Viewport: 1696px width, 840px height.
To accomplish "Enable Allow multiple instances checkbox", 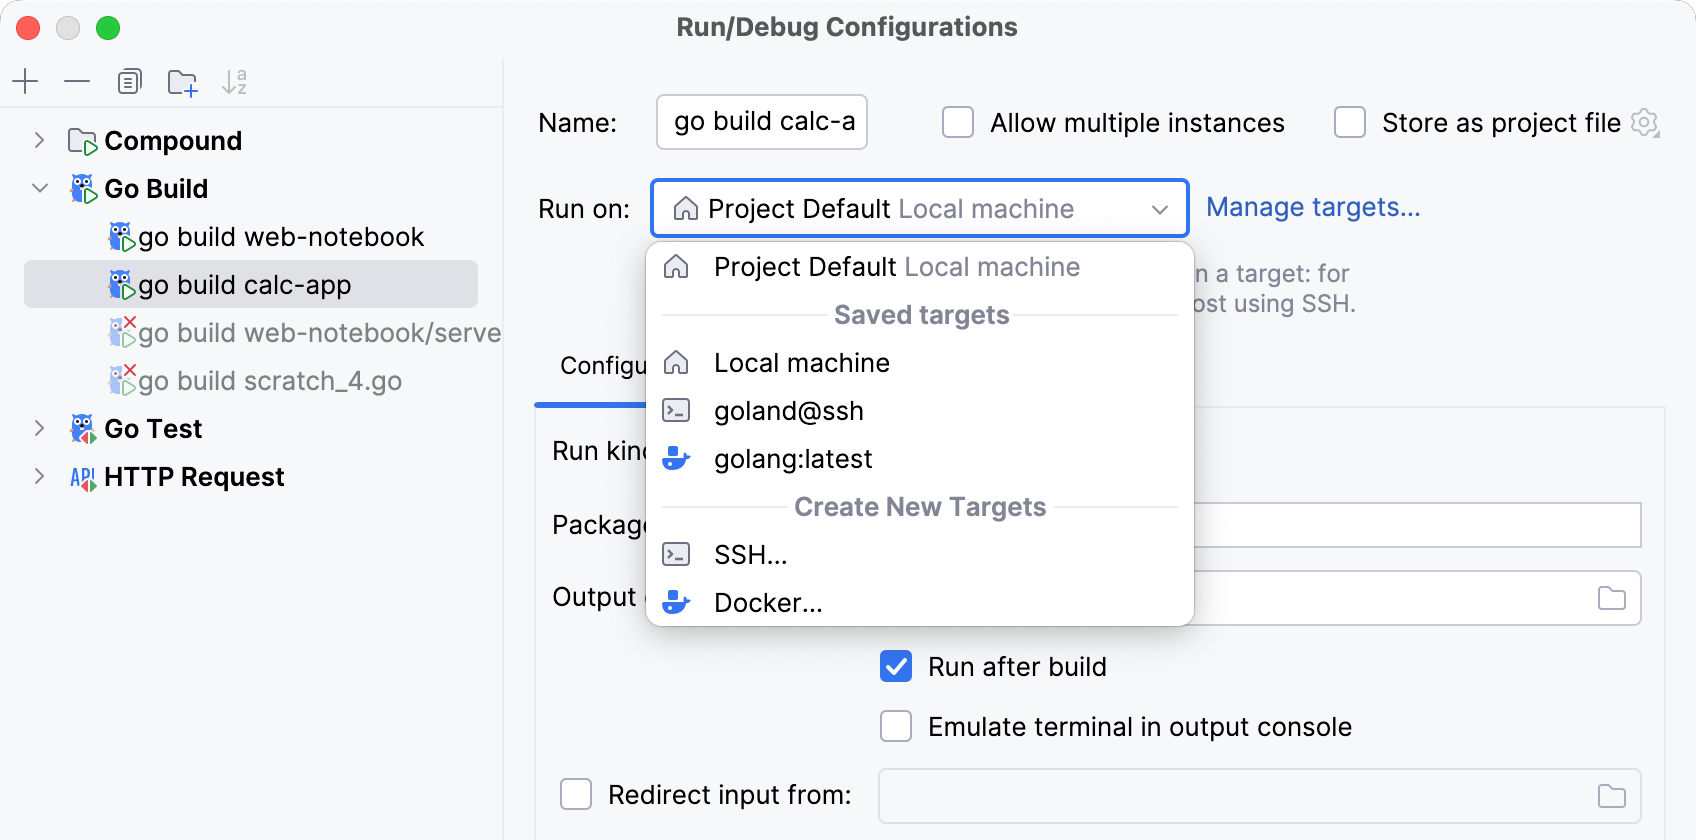I will pos(958,123).
